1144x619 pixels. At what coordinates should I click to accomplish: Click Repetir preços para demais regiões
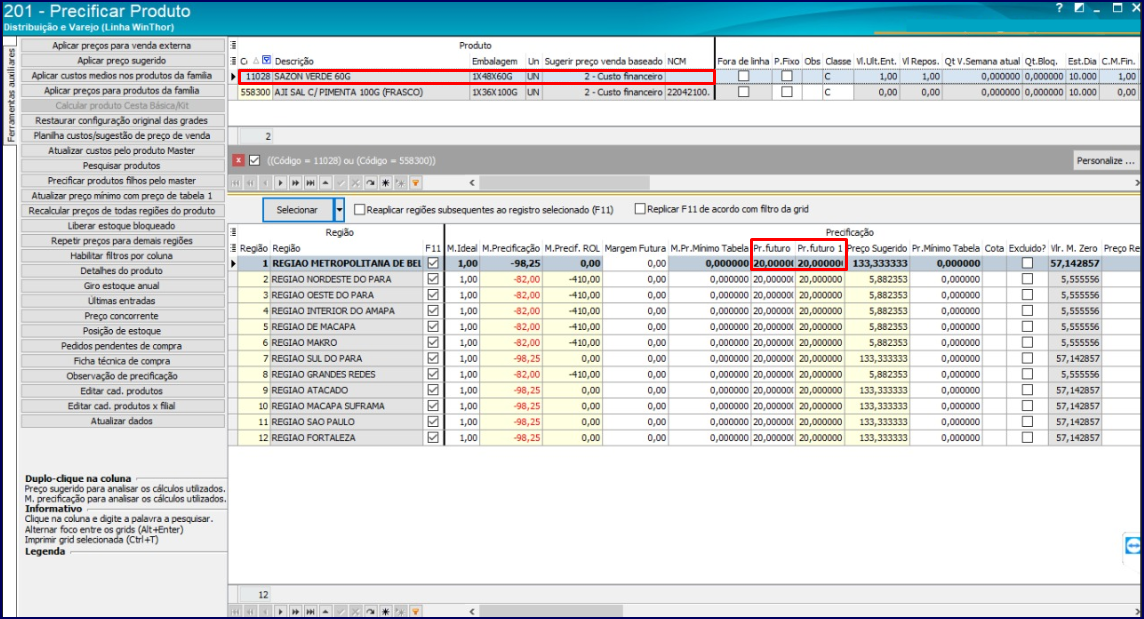(x=122, y=241)
